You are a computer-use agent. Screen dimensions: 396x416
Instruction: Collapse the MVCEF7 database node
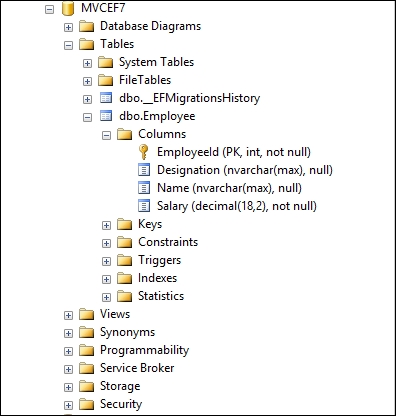49,9
